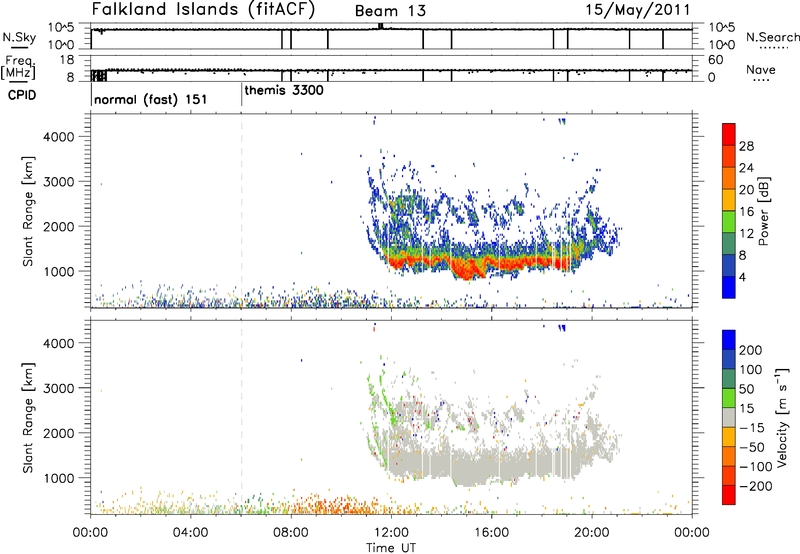Click the '4000' tick on power panel
Screen dimensions: 800x554
59,137
